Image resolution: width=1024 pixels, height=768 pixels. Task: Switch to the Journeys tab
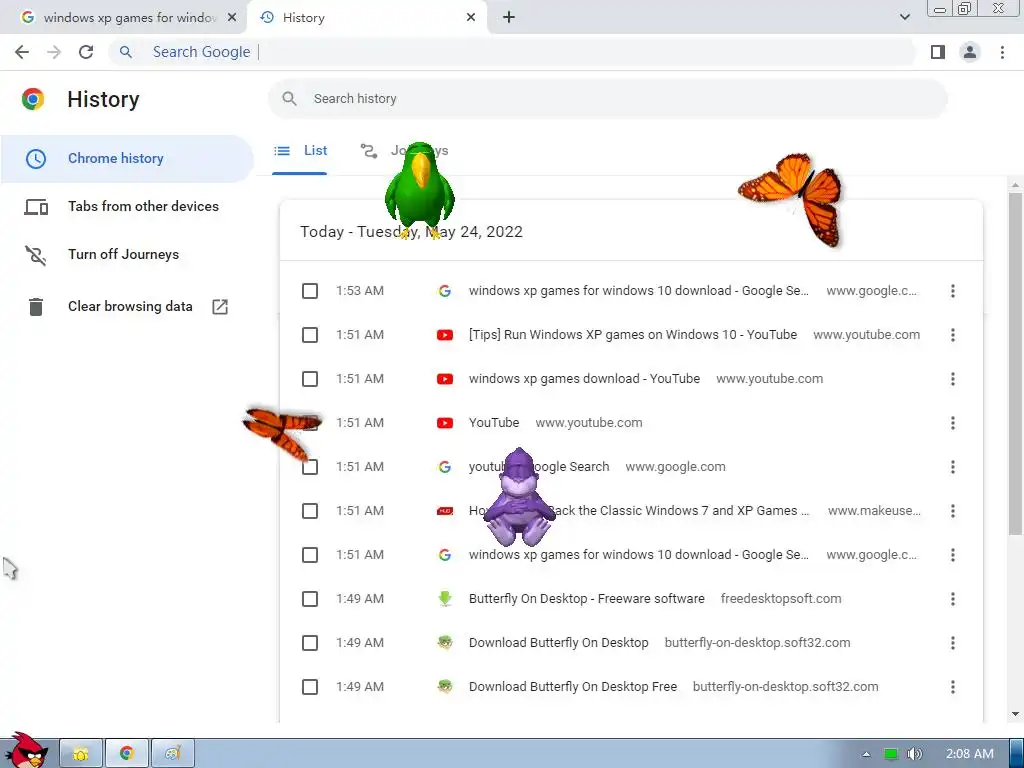404,151
